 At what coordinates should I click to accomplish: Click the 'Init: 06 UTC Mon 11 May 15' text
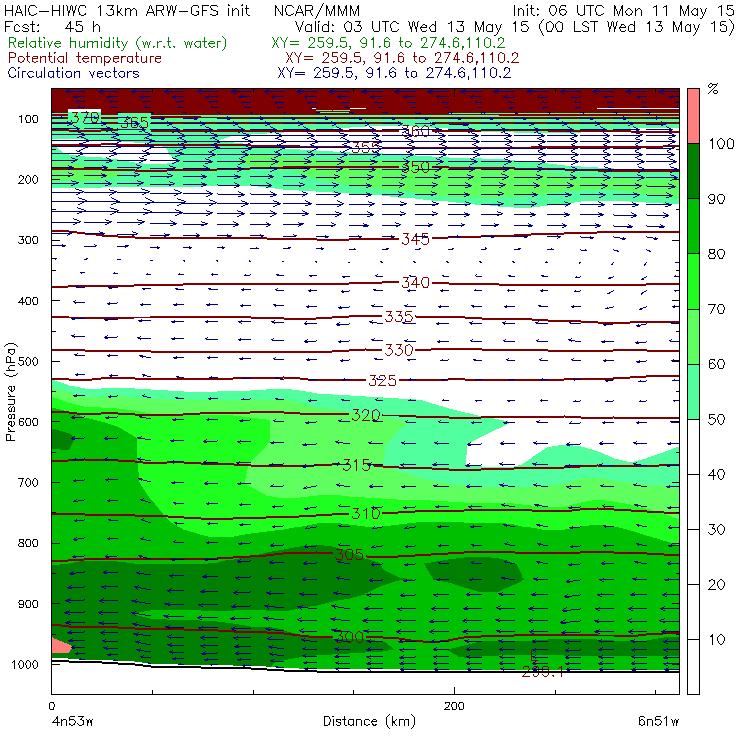click(x=623, y=11)
